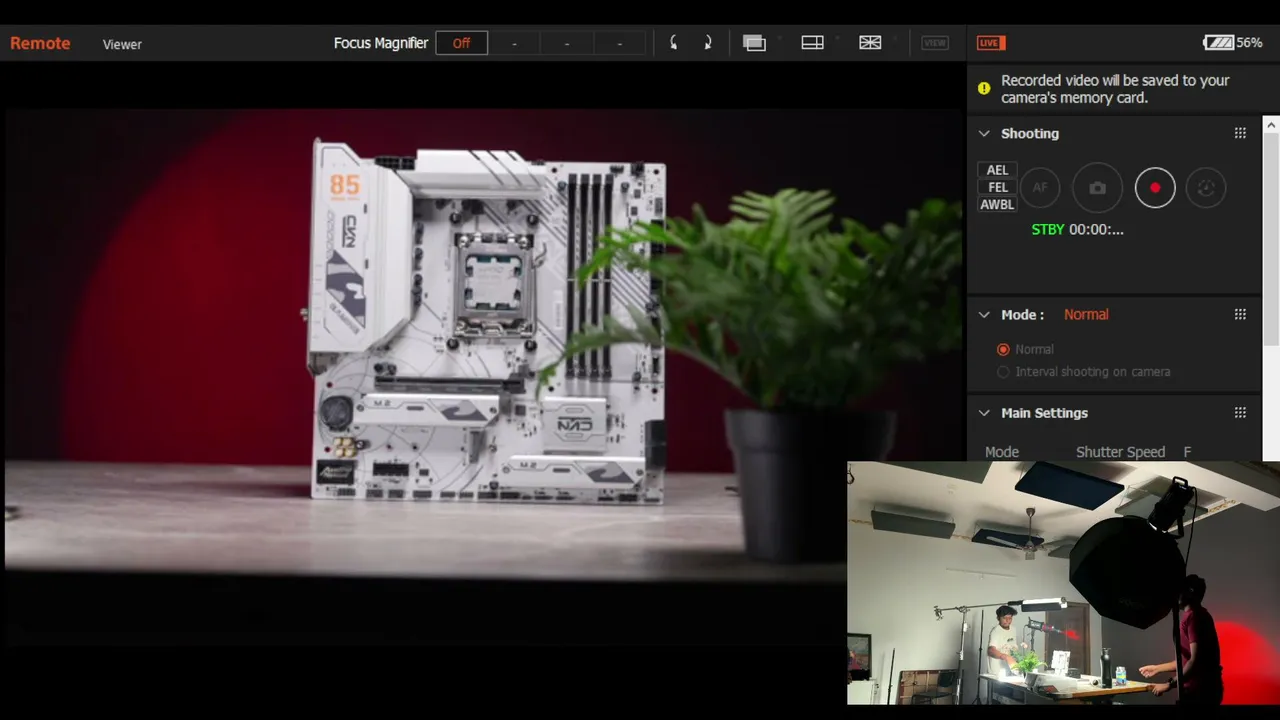Toggle the grid line overlay icon
The width and height of the screenshot is (1280, 720).
click(x=870, y=43)
